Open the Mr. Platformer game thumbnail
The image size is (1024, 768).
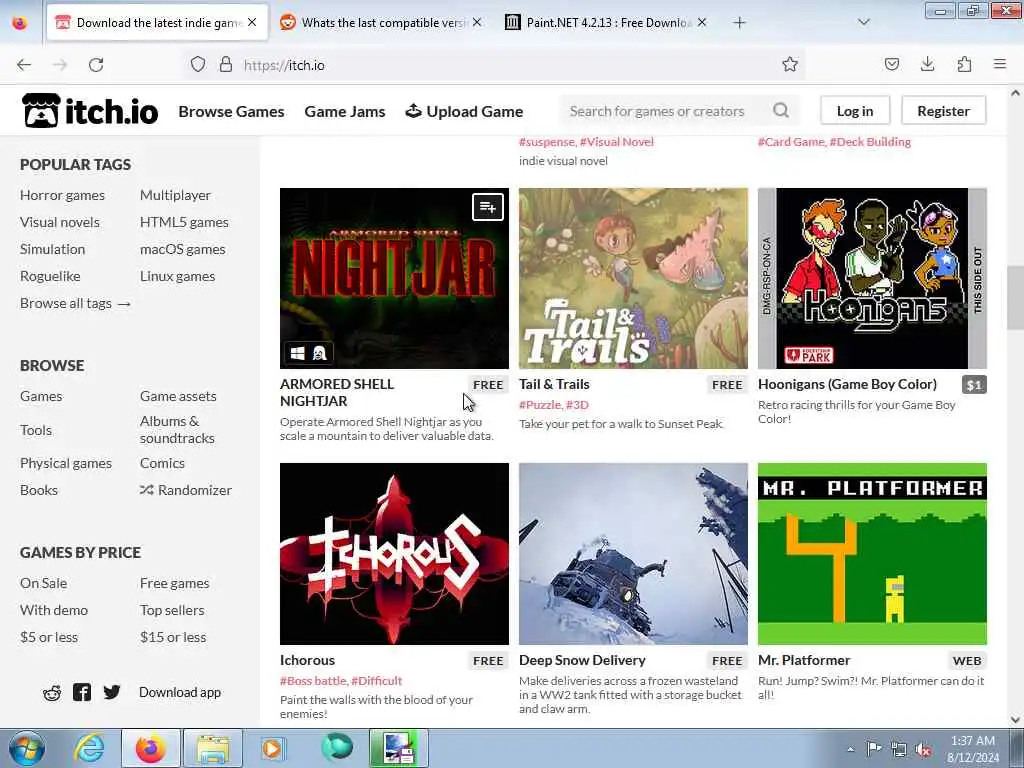click(x=872, y=554)
